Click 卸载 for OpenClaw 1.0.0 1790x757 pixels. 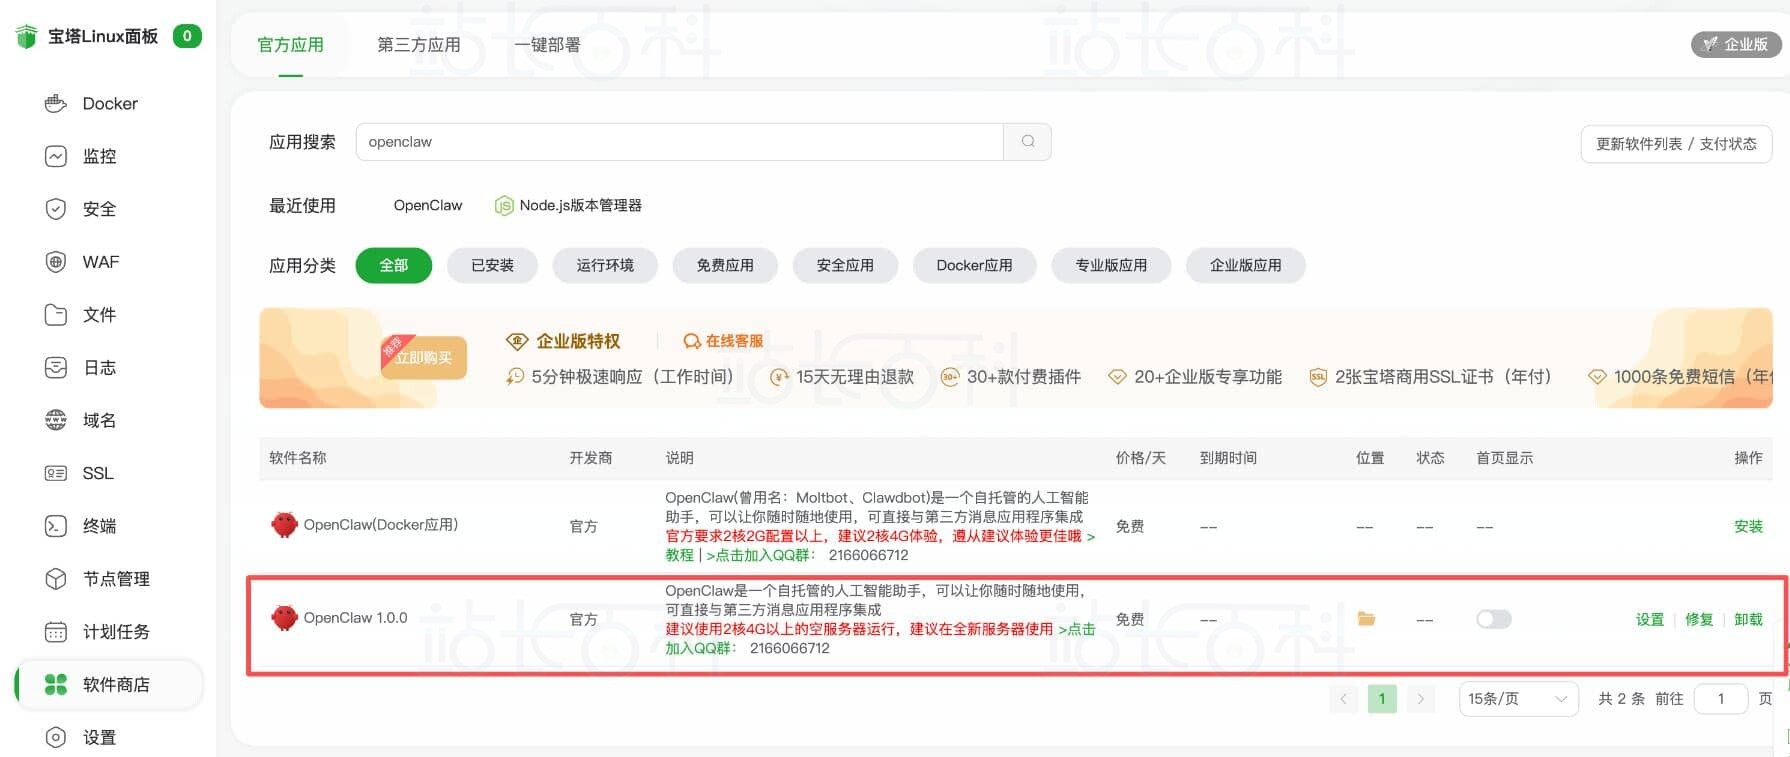coord(1748,619)
